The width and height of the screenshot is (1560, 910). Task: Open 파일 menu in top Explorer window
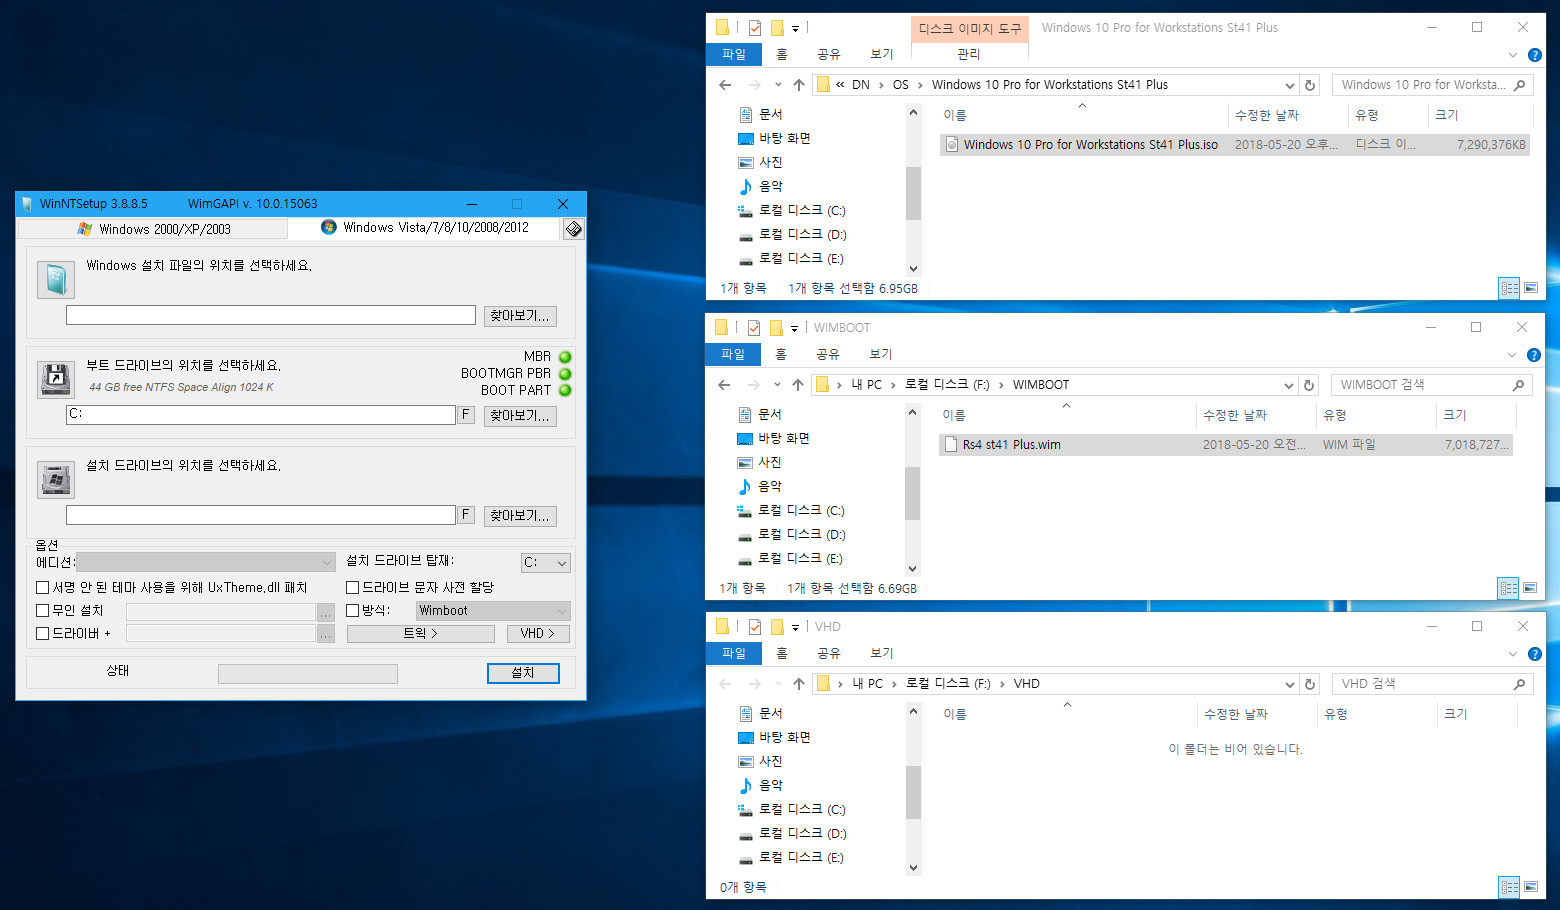tap(734, 54)
